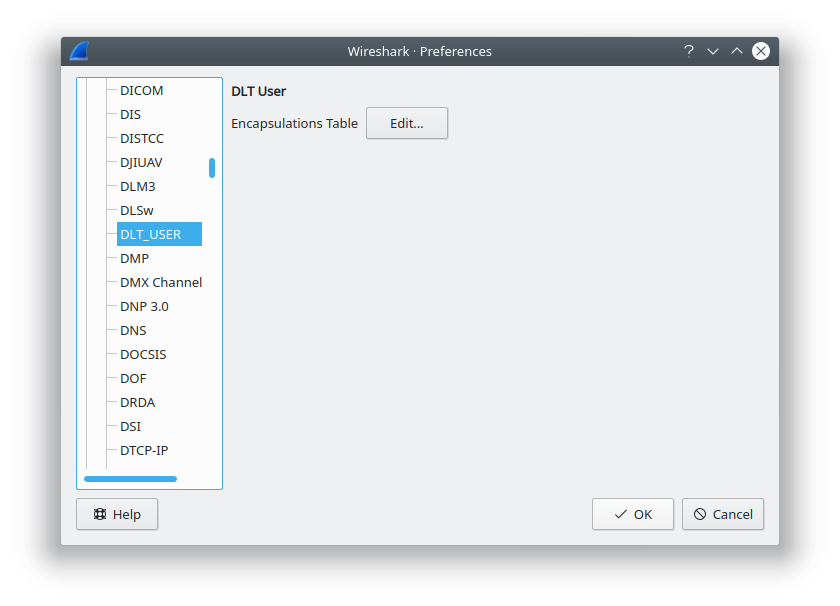Open DJIUAV protocol preferences
840x606 pixels.
click(x=141, y=162)
